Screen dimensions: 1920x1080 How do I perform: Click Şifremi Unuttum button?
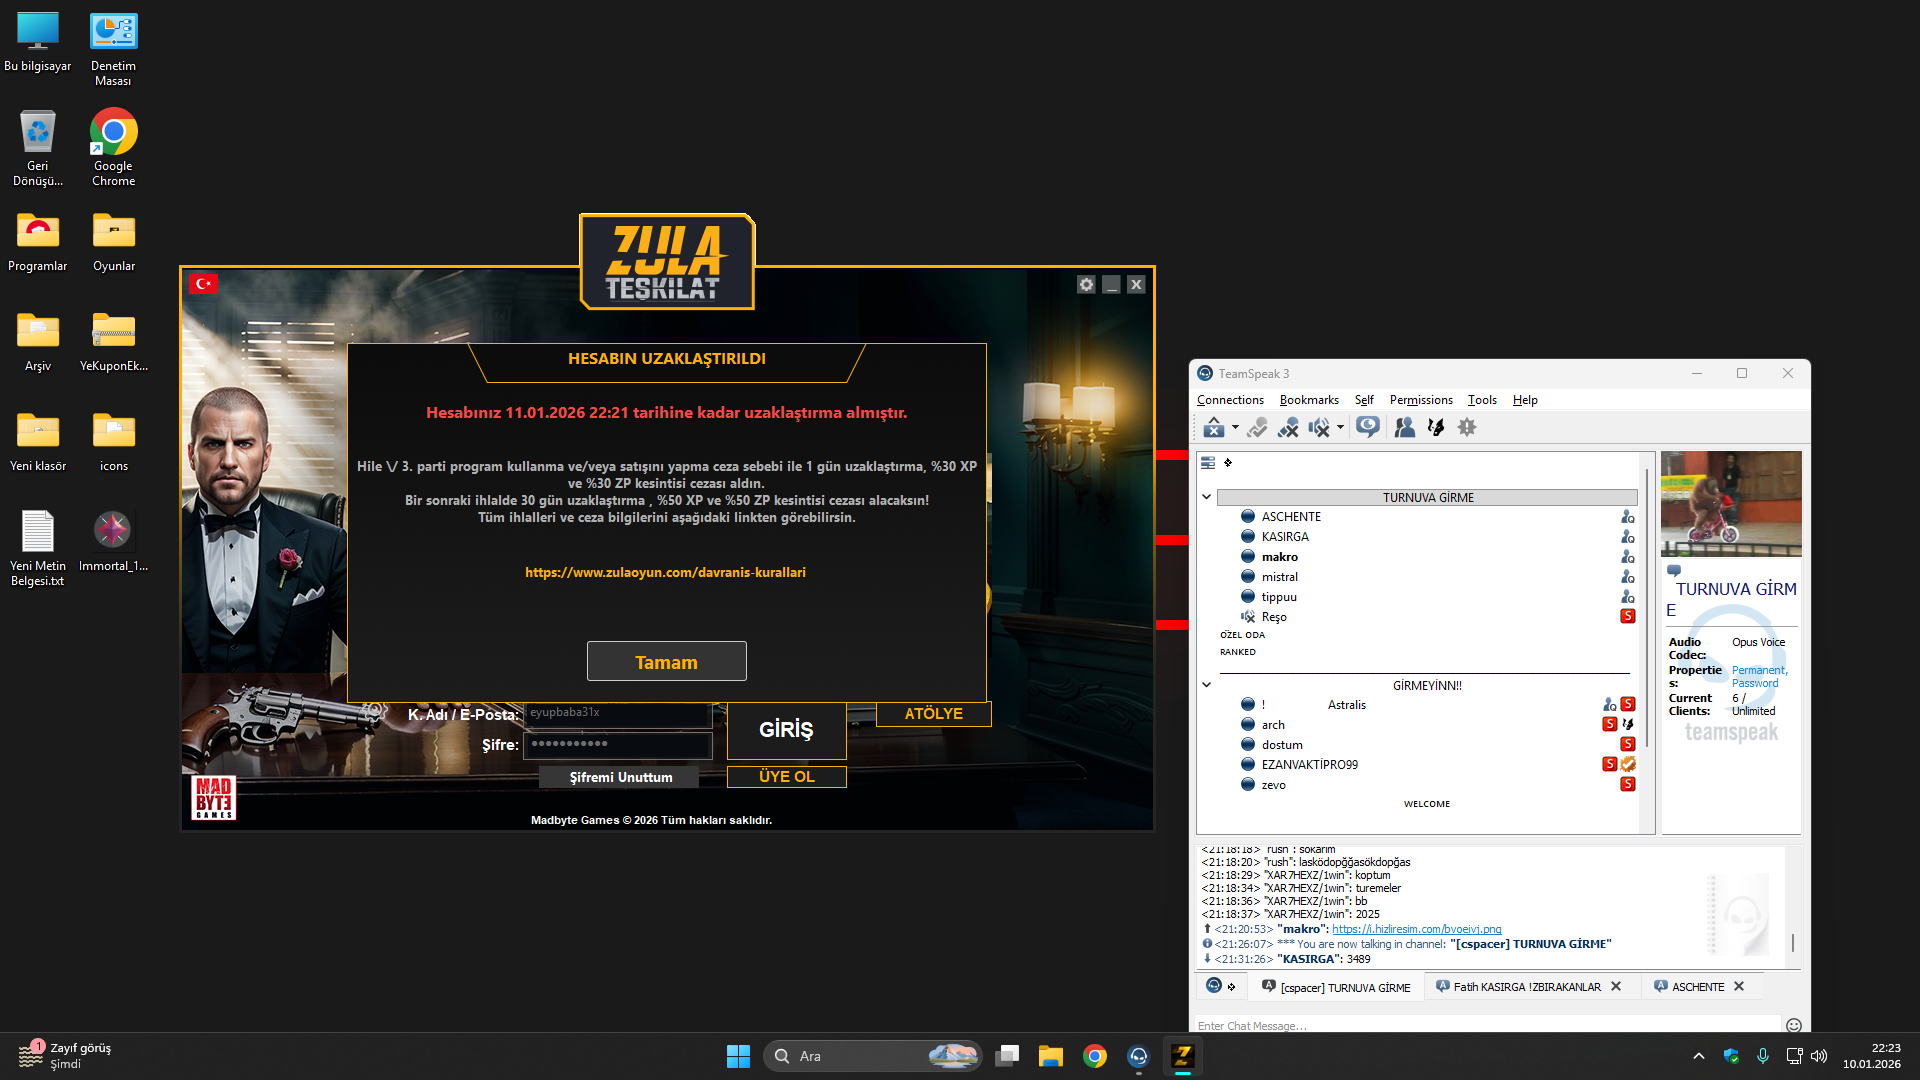coord(621,777)
